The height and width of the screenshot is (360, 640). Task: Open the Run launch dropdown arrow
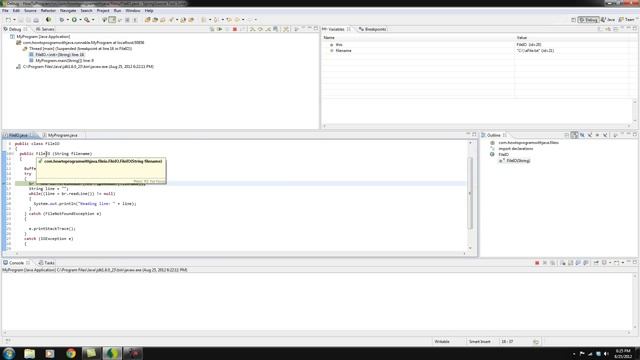point(80,20)
